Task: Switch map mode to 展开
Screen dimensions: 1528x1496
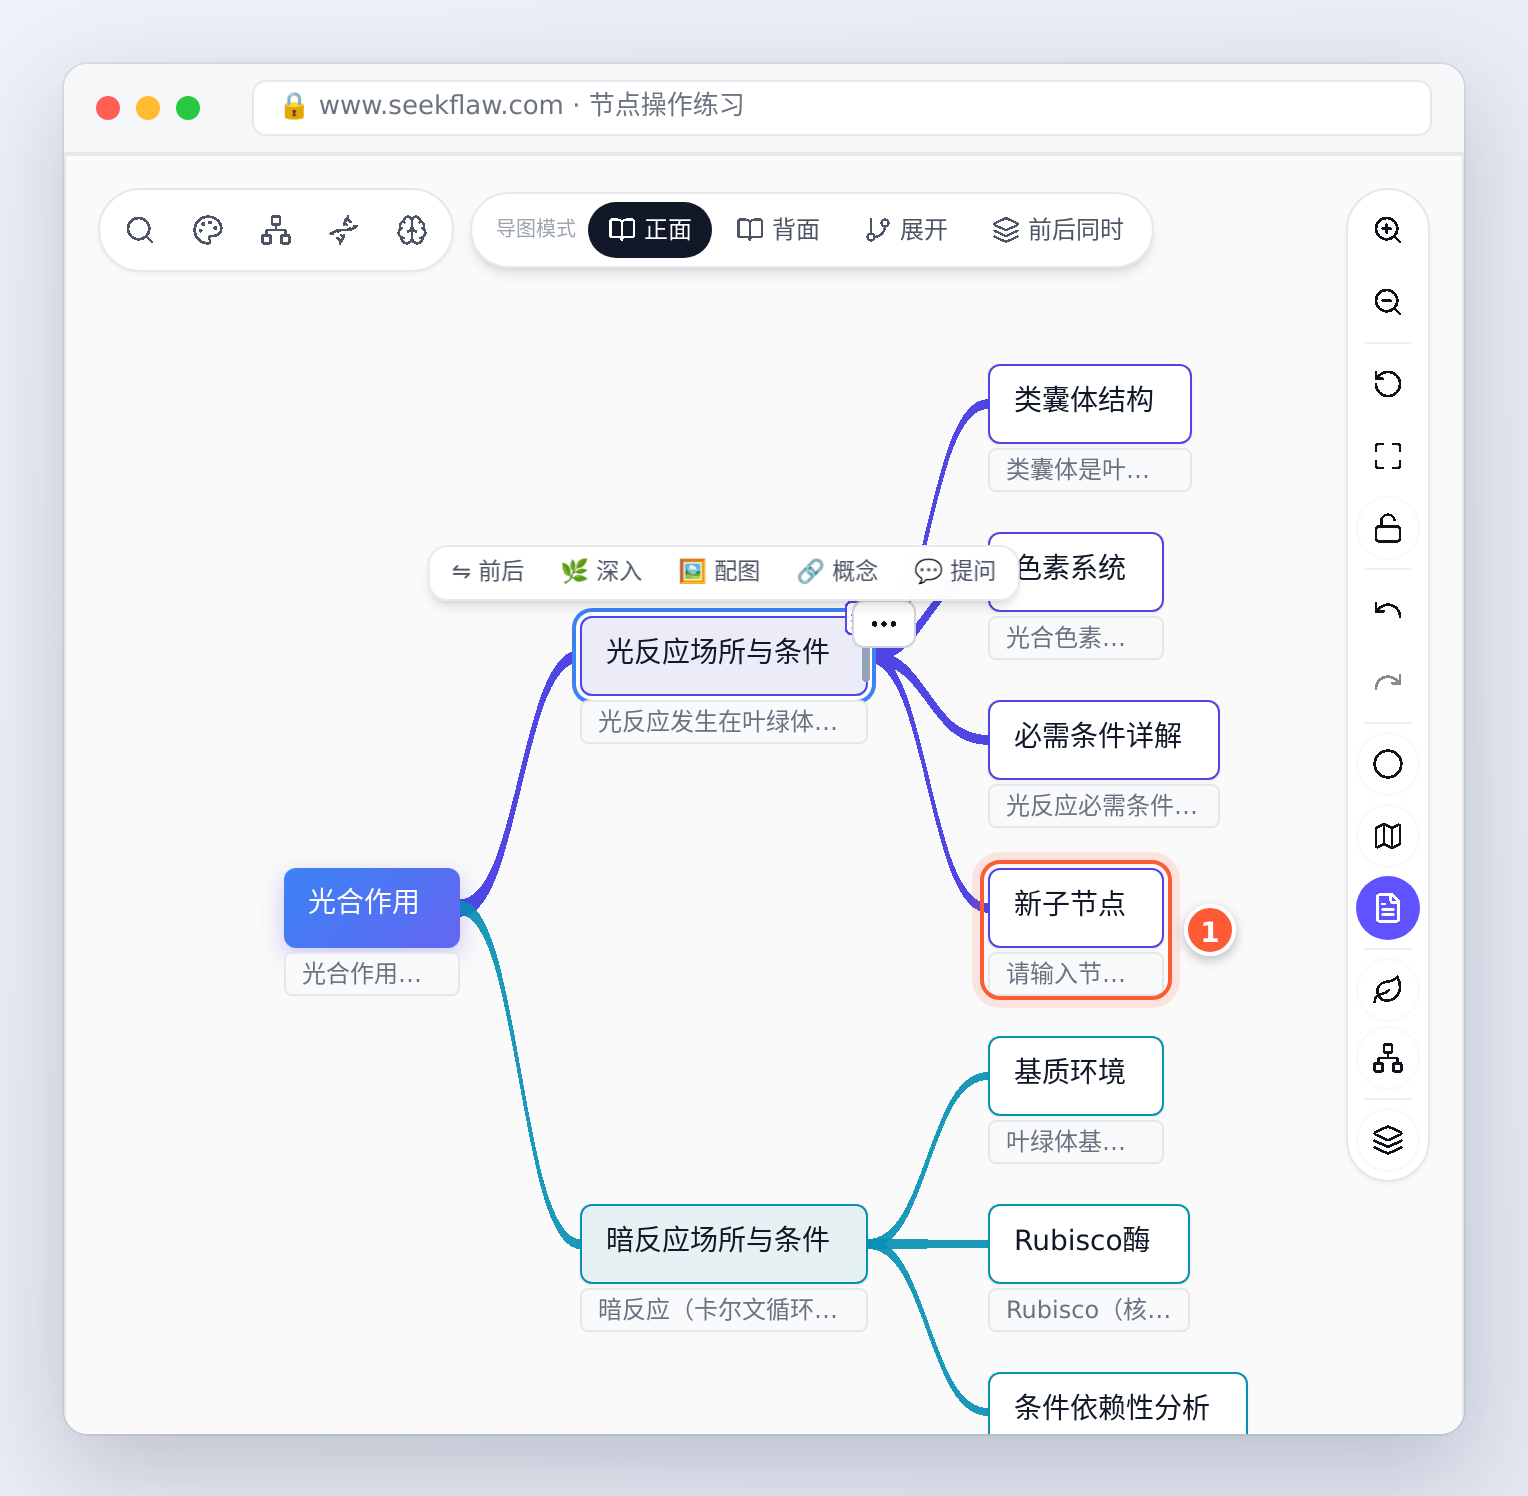Action: [x=906, y=230]
